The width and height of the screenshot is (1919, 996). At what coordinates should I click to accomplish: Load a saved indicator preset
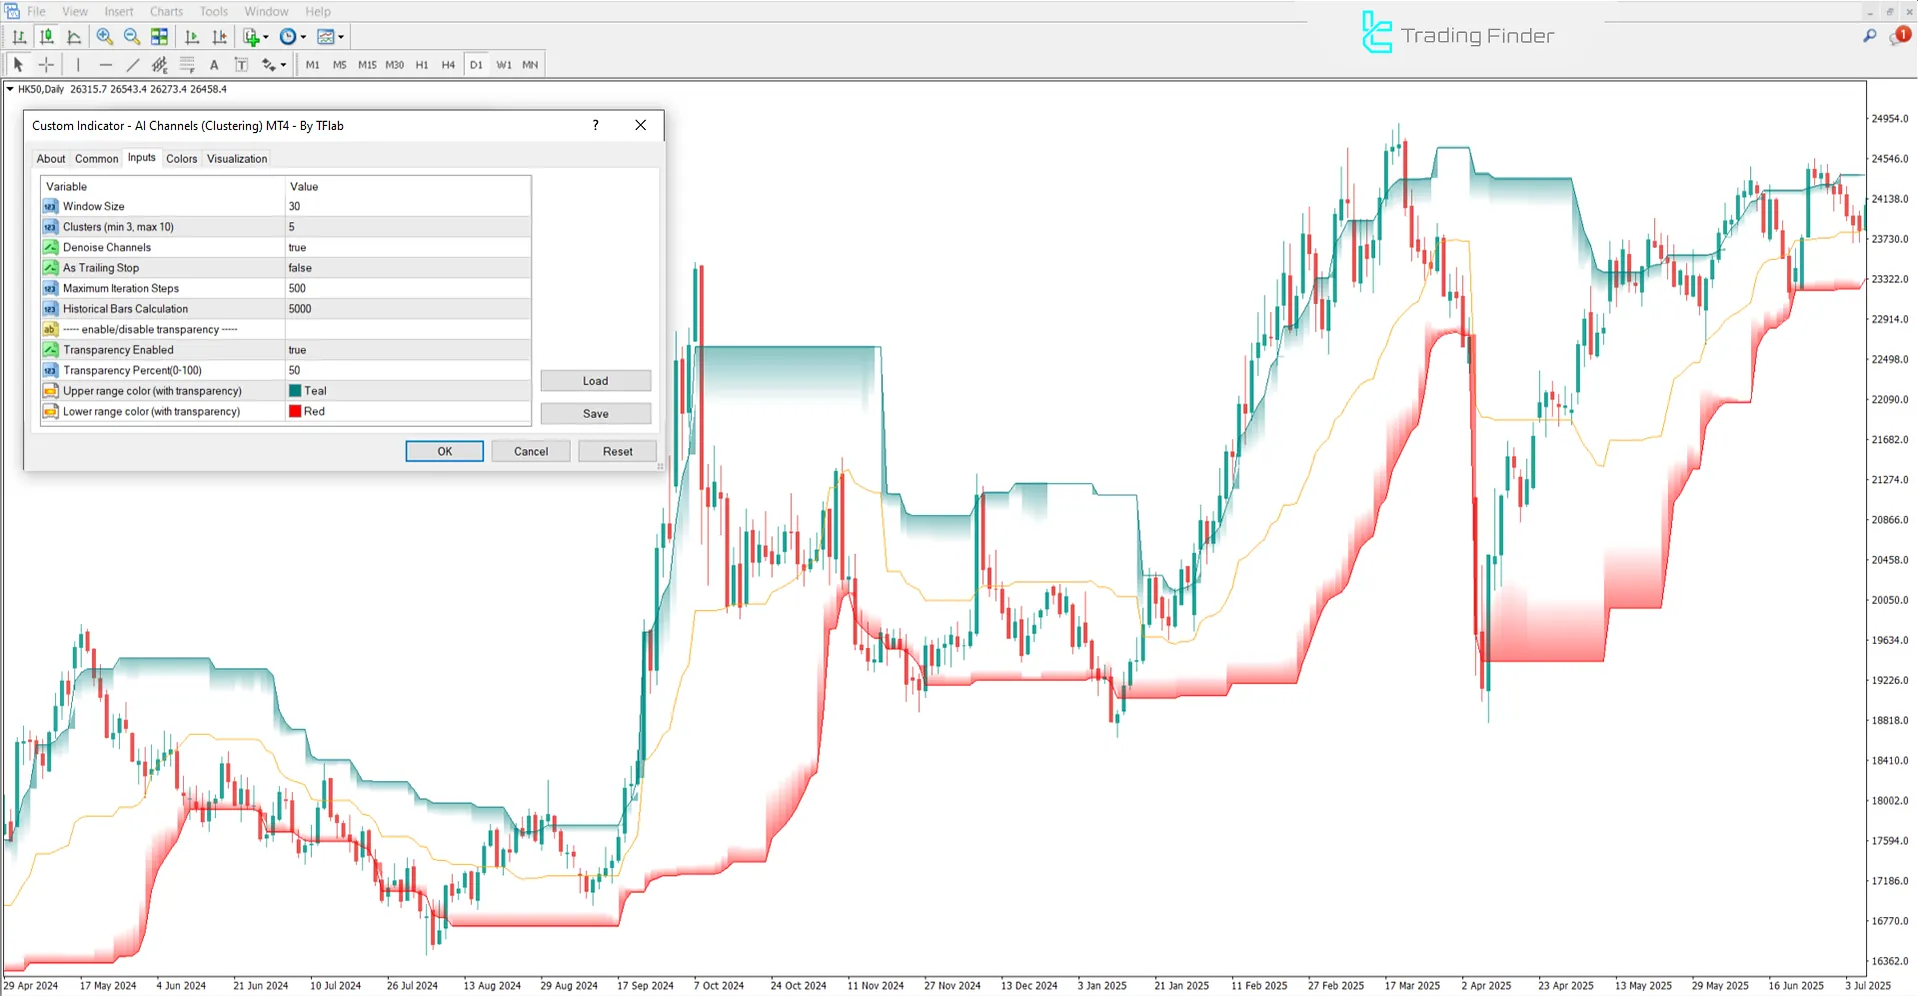point(595,380)
